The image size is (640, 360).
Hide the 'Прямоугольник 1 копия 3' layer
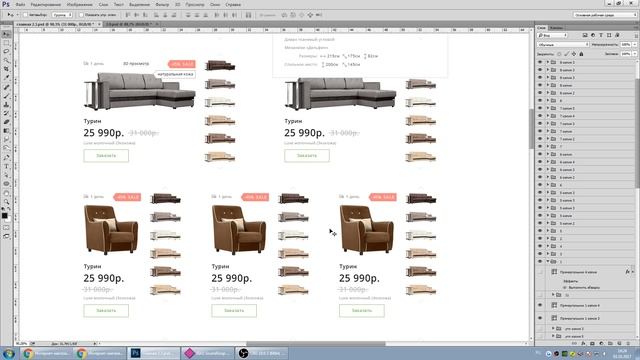540,318
